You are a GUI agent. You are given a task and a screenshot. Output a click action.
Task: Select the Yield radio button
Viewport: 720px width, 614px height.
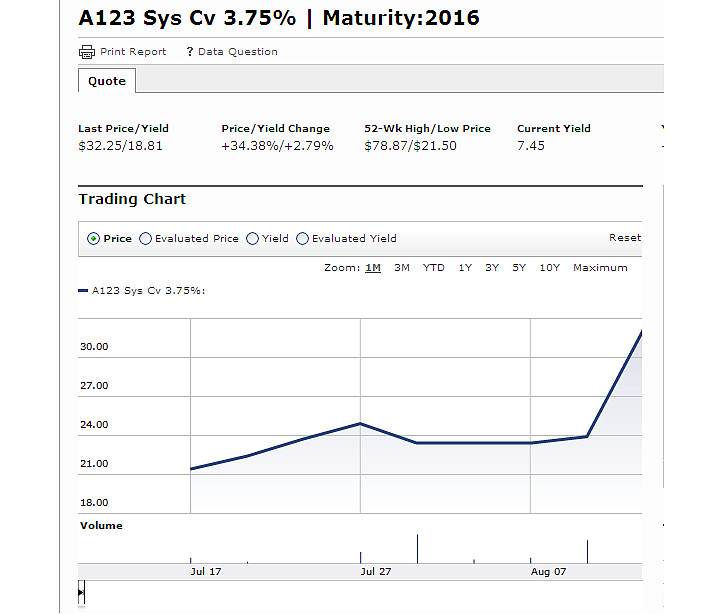pyautogui.click(x=253, y=239)
